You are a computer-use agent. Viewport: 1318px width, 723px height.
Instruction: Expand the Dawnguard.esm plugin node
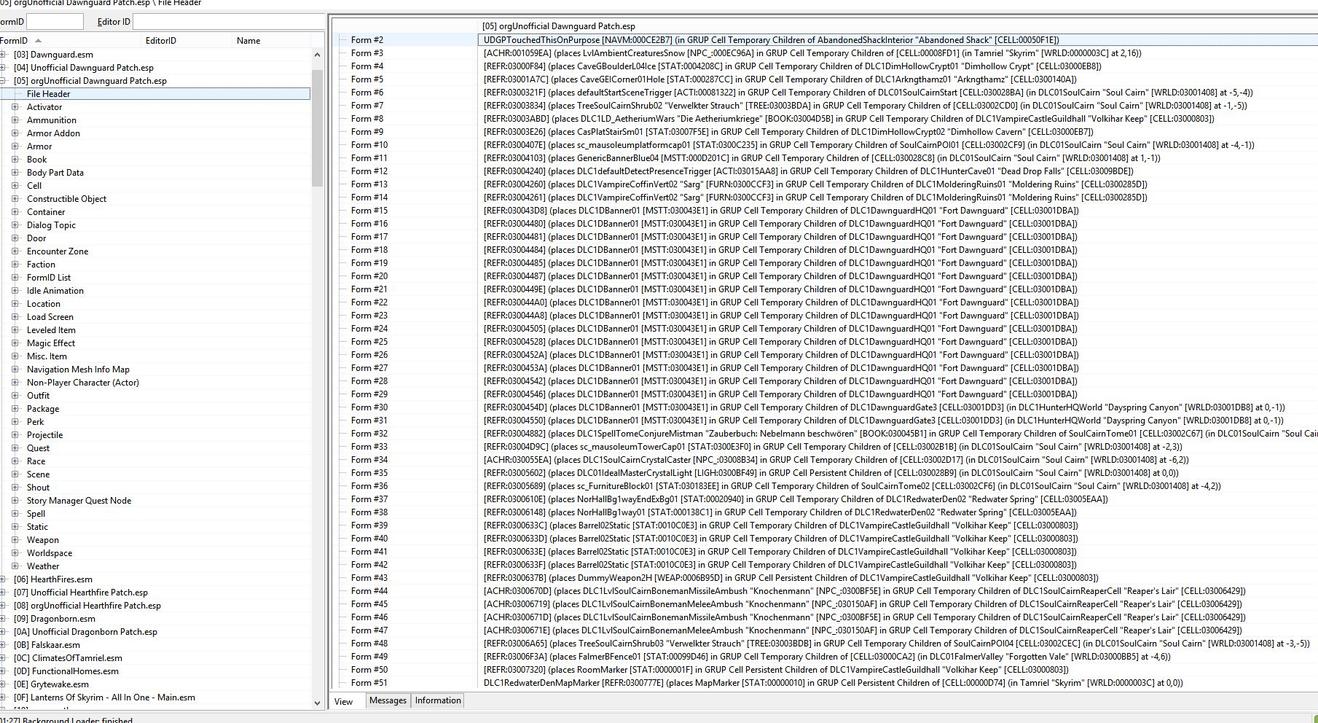coord(3,54)
